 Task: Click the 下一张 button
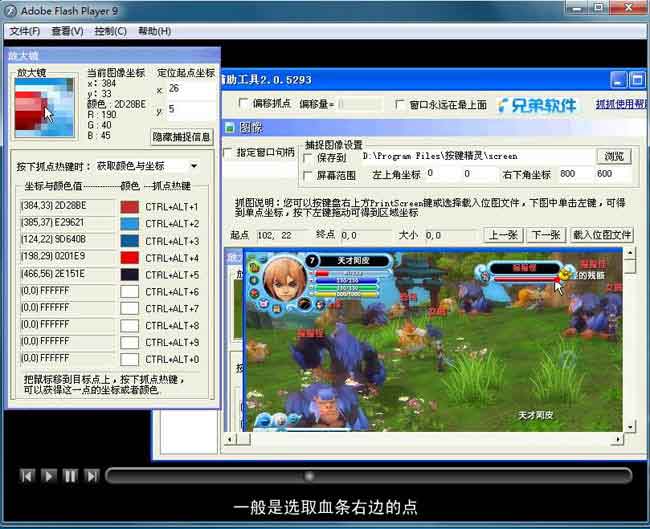(546, 235)
